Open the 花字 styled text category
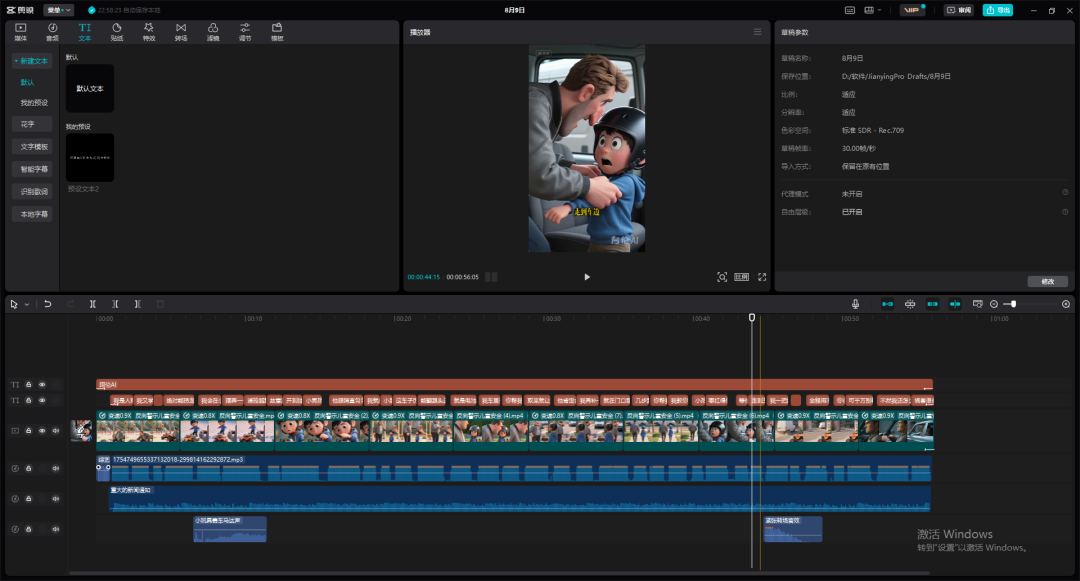Viewport: 1080px width, 581px height. tap(32, 125)
